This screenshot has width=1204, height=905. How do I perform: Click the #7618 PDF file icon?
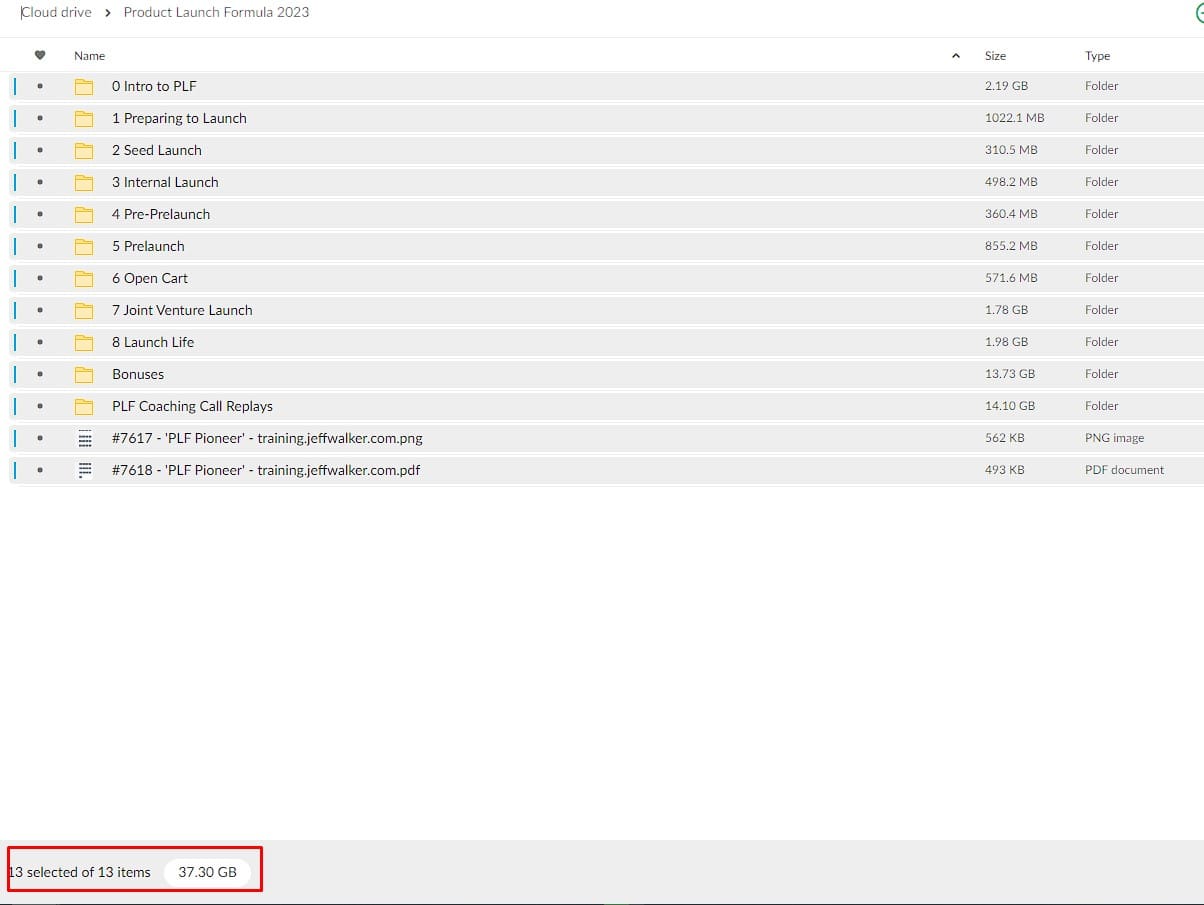[x=85, y=470]
